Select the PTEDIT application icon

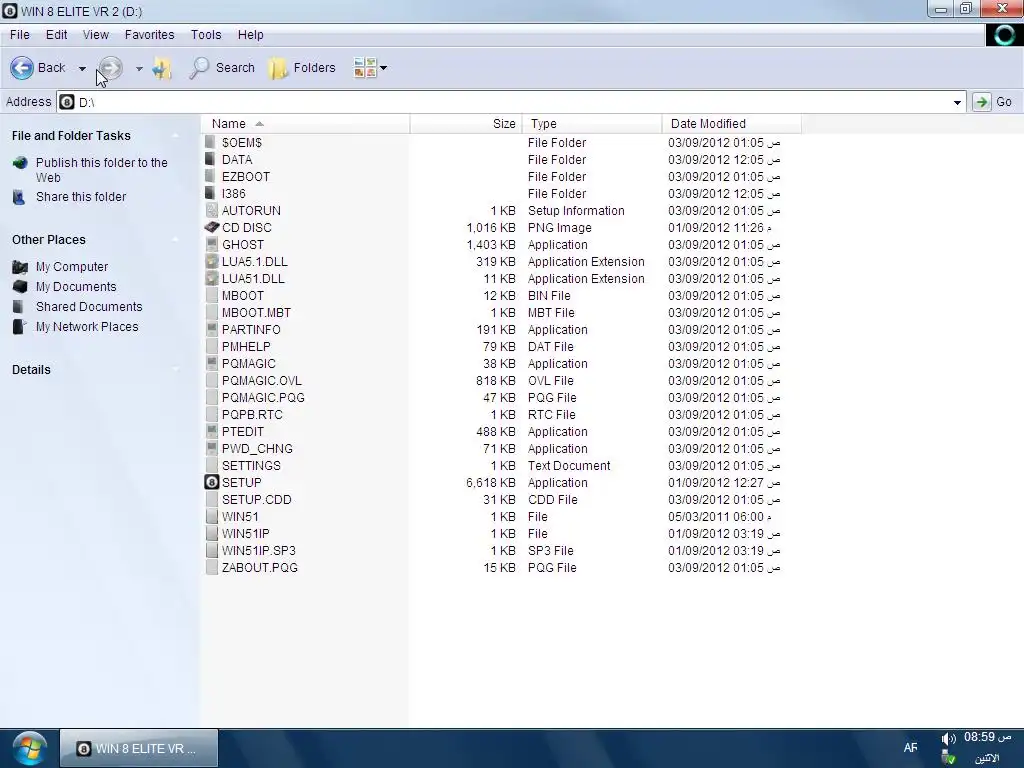coord(211,431)
